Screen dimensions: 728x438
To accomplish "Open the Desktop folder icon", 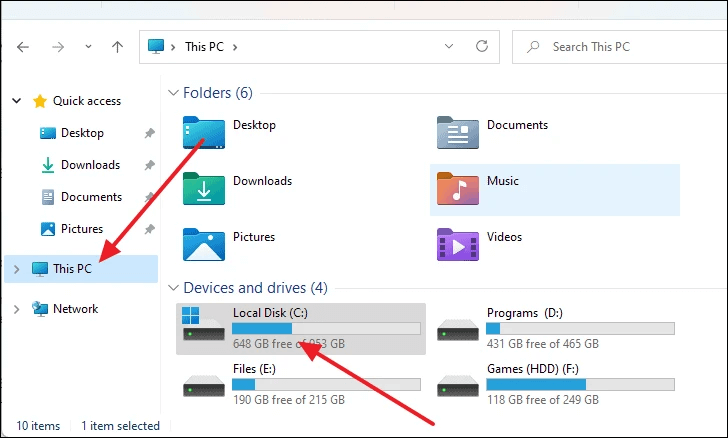I will tap(204, 132).
